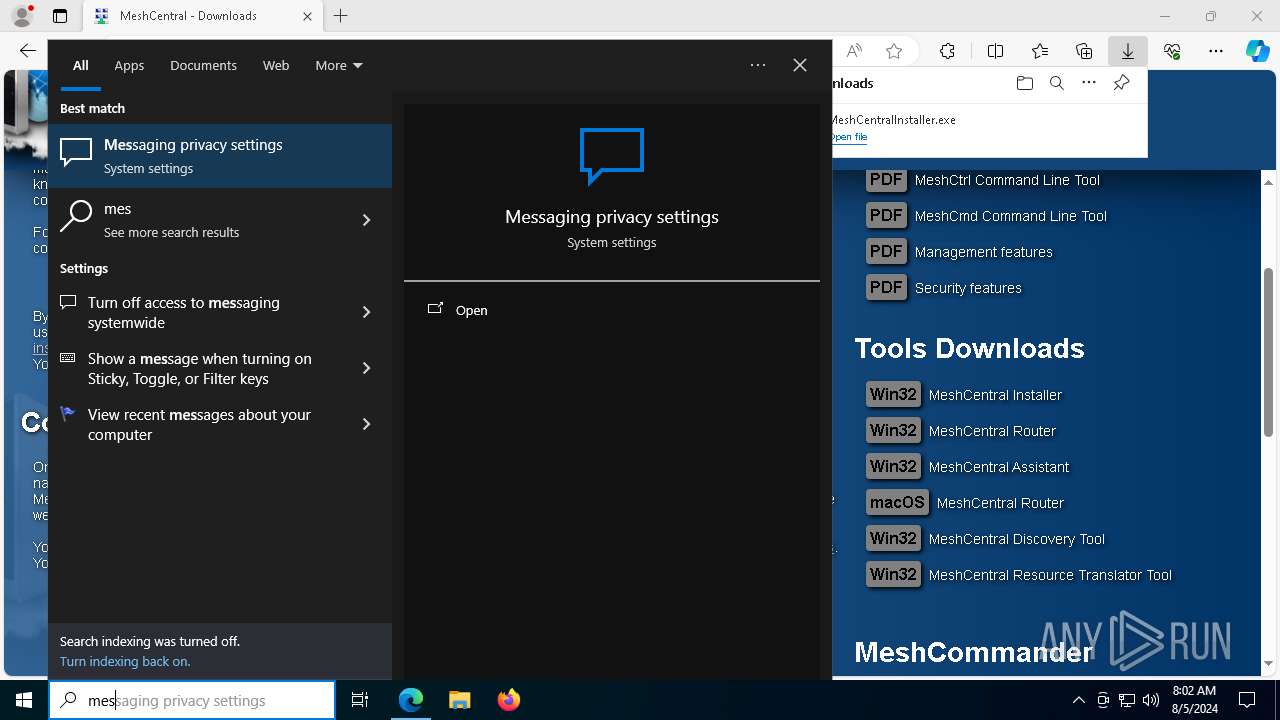Open Browser essentials heart icon
The width and height of the screenshot is (1280, 720).
click(1172, 51)
